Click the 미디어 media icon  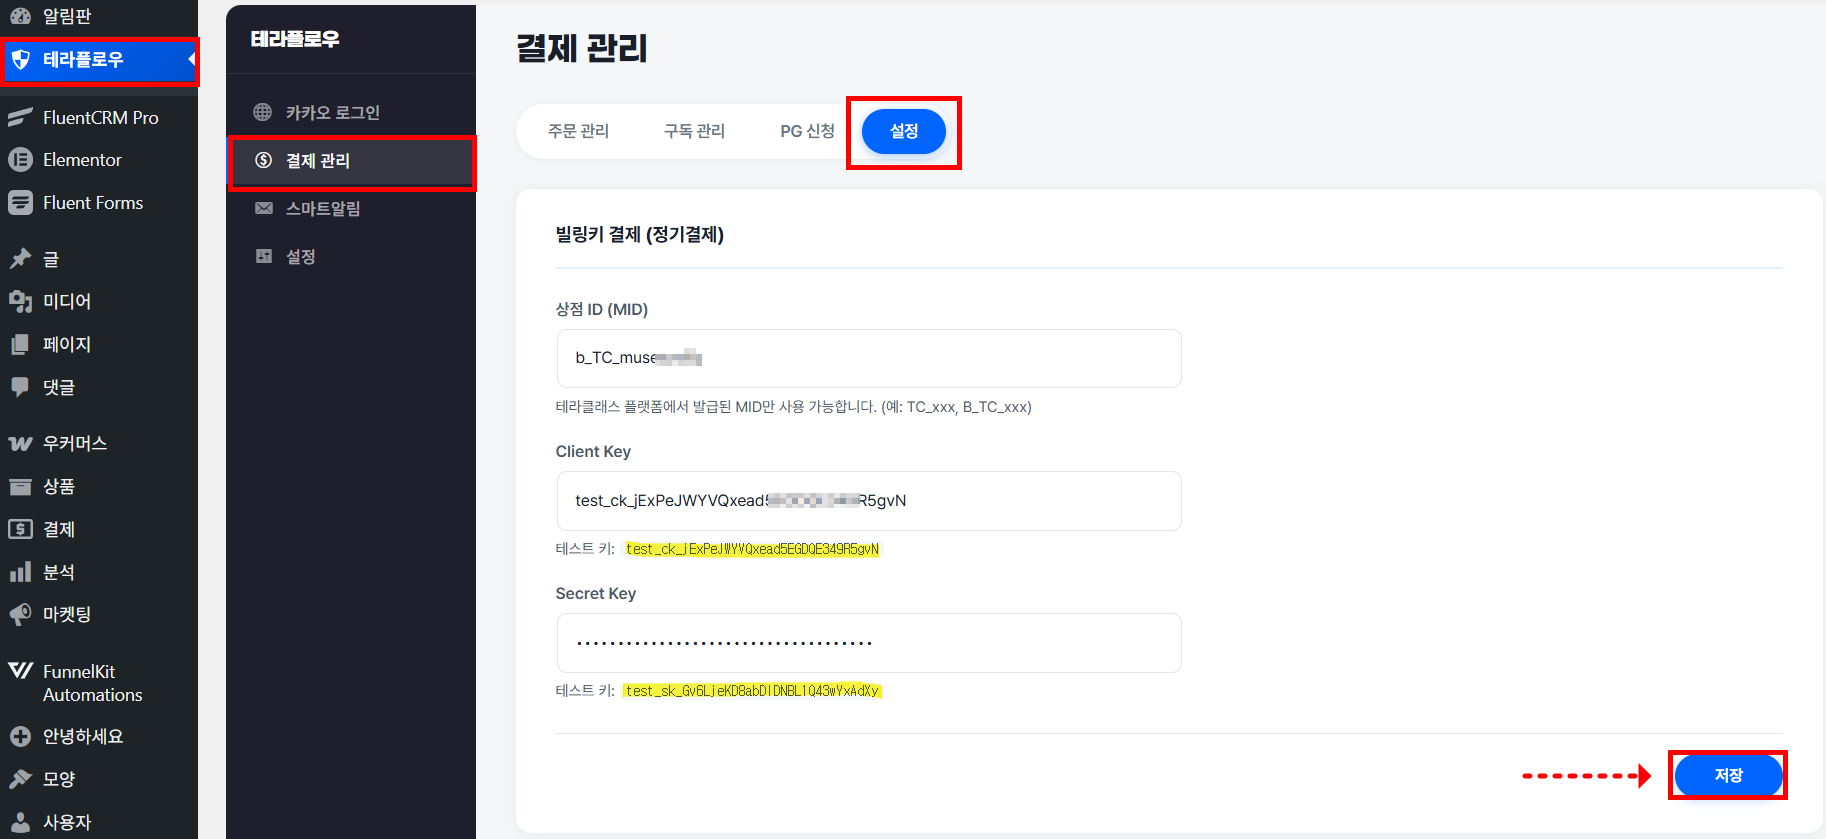[21, 301]
